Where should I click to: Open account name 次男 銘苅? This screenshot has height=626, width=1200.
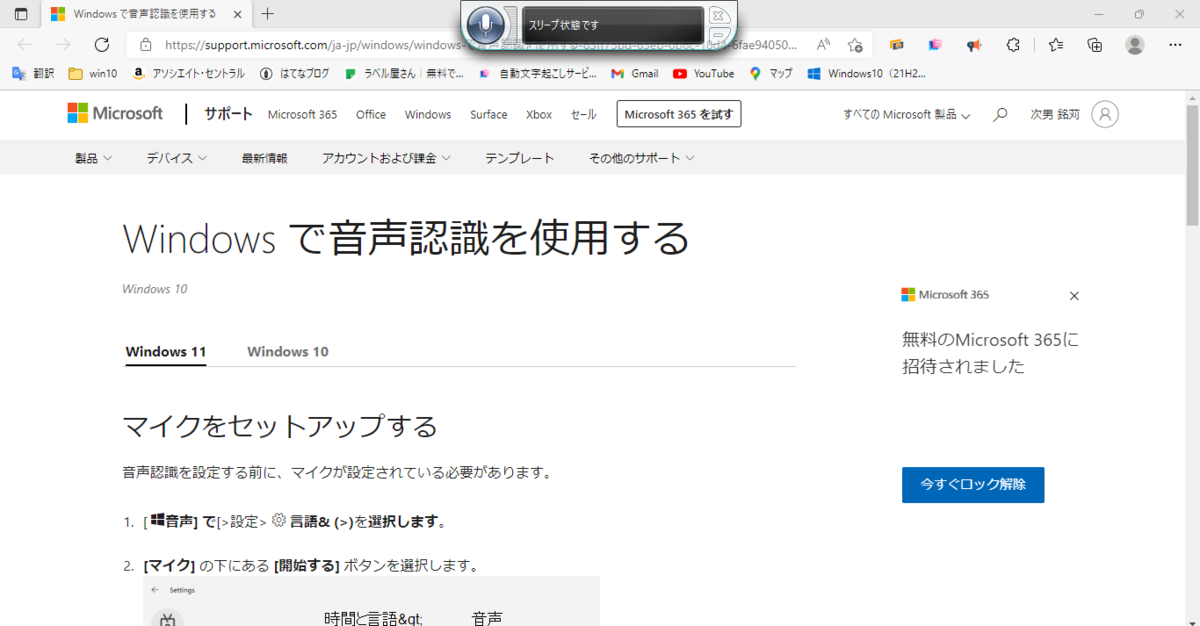[x=1055, y=115]
